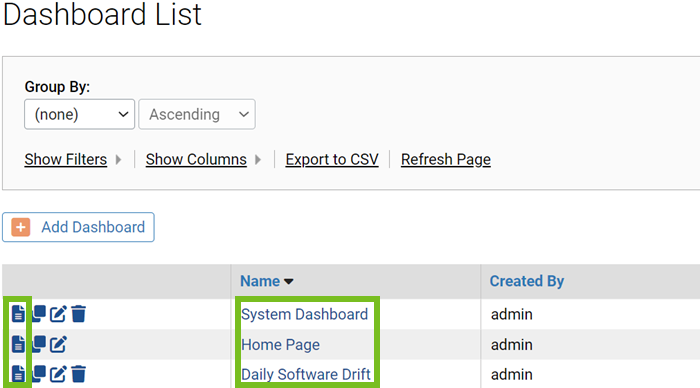
Task: Click the orange plus icon on Add Dashboard
Action: pos(21,227)
